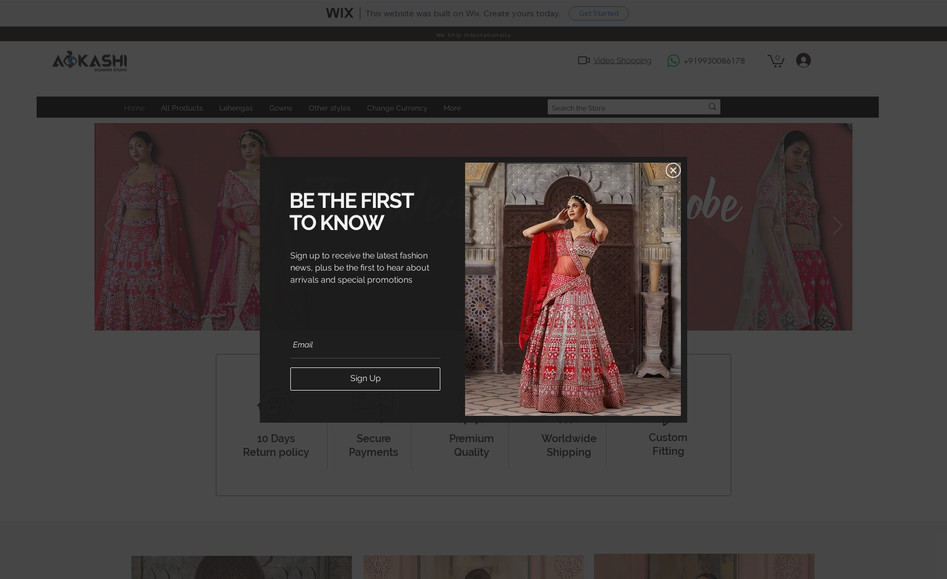Viewport: 947px width, 579px height.
Task: Click the WhatsApp icon in header
Action: (673, 61)
